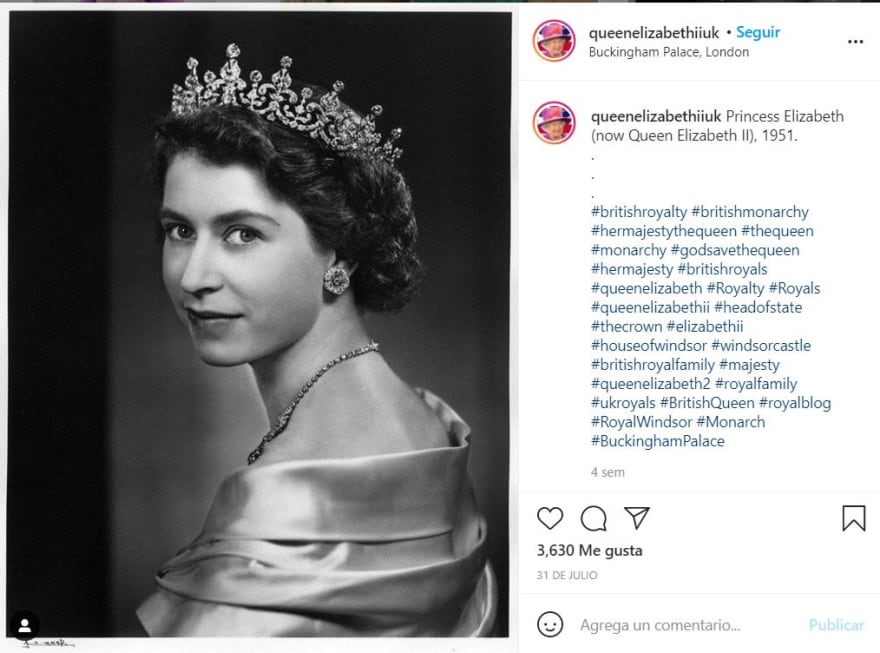
Task: Click the heart like icon
Action: point(550,518)
